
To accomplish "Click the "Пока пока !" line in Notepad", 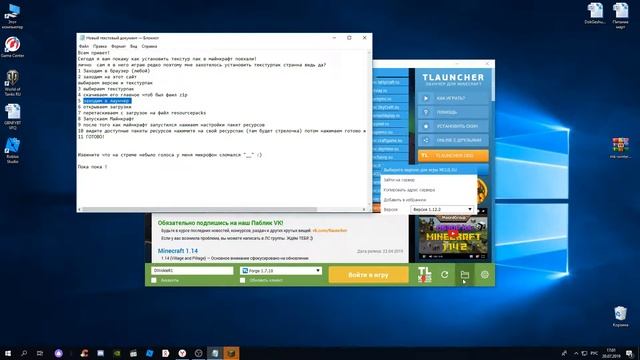I will [x=92, y=167].
